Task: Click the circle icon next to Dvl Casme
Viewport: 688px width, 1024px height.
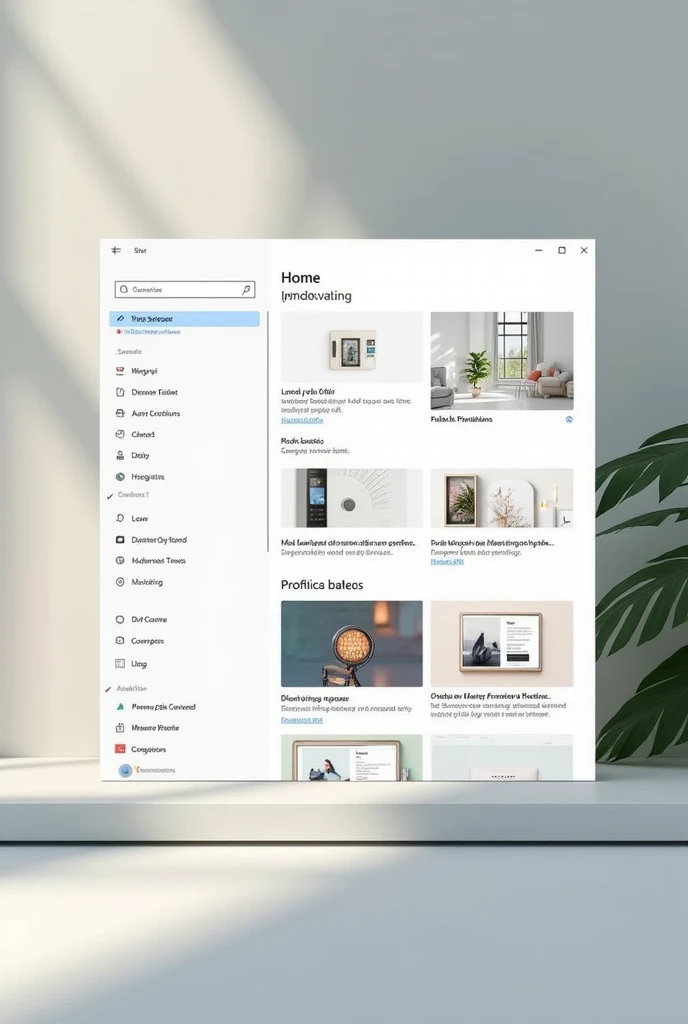Action: [120, 619]
